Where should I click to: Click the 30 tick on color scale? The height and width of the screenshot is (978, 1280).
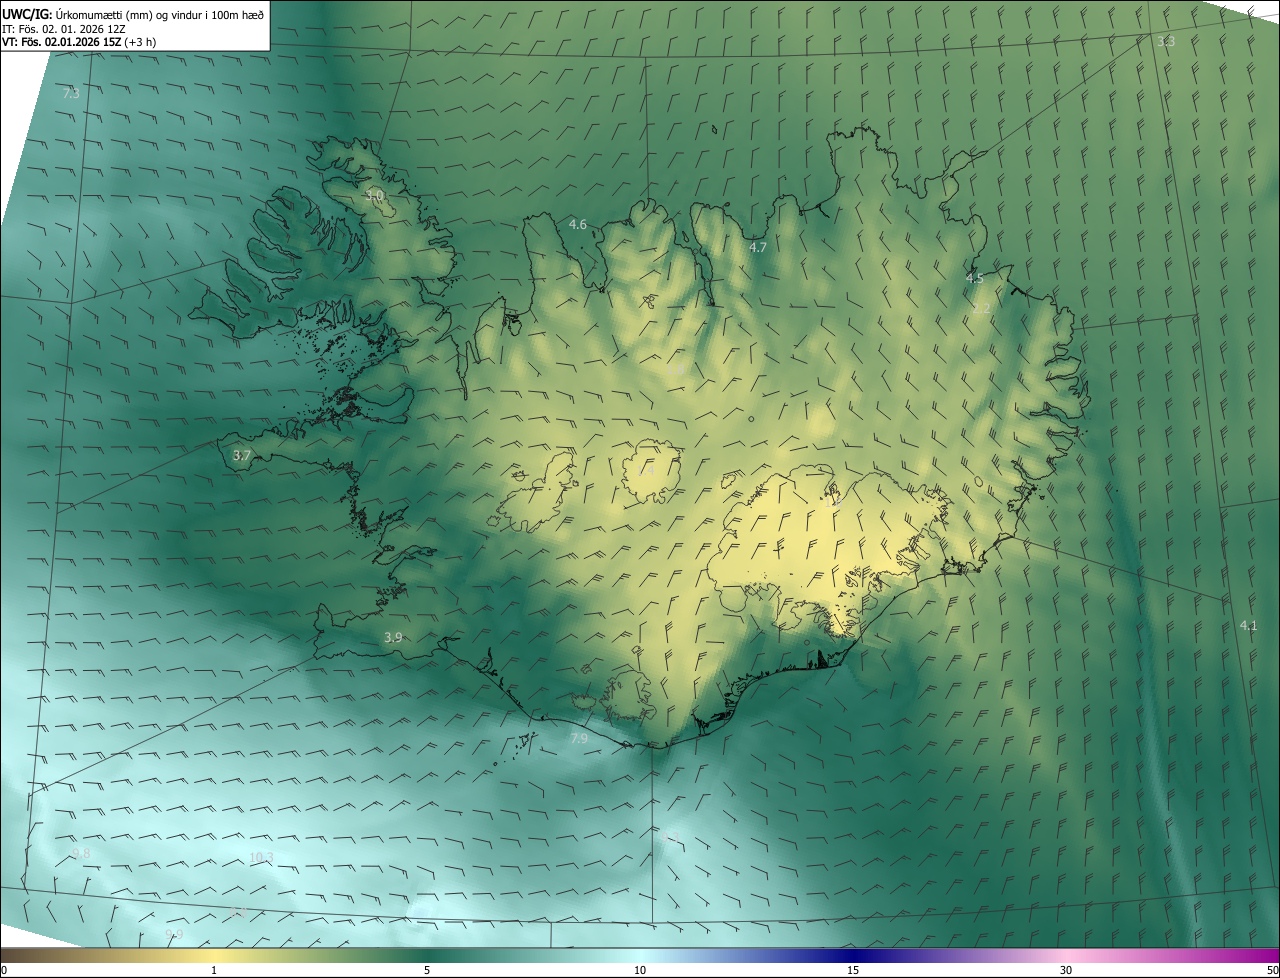tap(1066, 970)
